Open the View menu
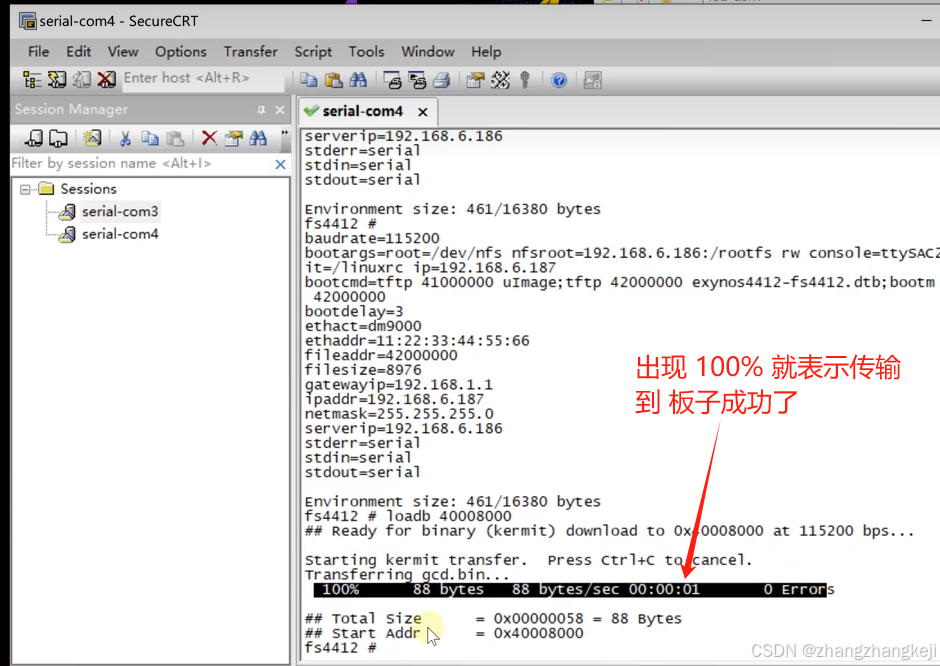940x666 pixels. click(123, 52)
